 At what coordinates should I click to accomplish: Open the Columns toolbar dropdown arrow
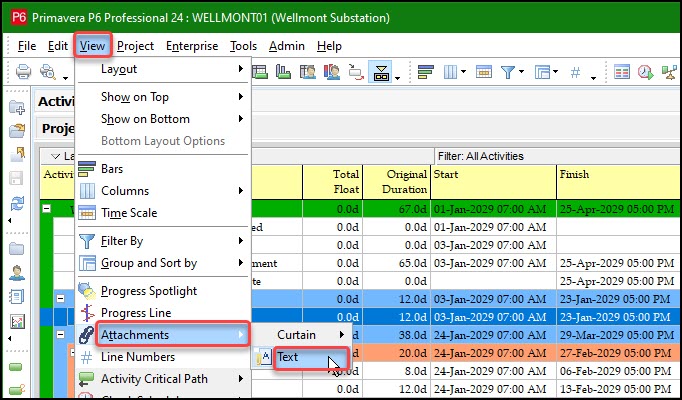click(463, 72)
